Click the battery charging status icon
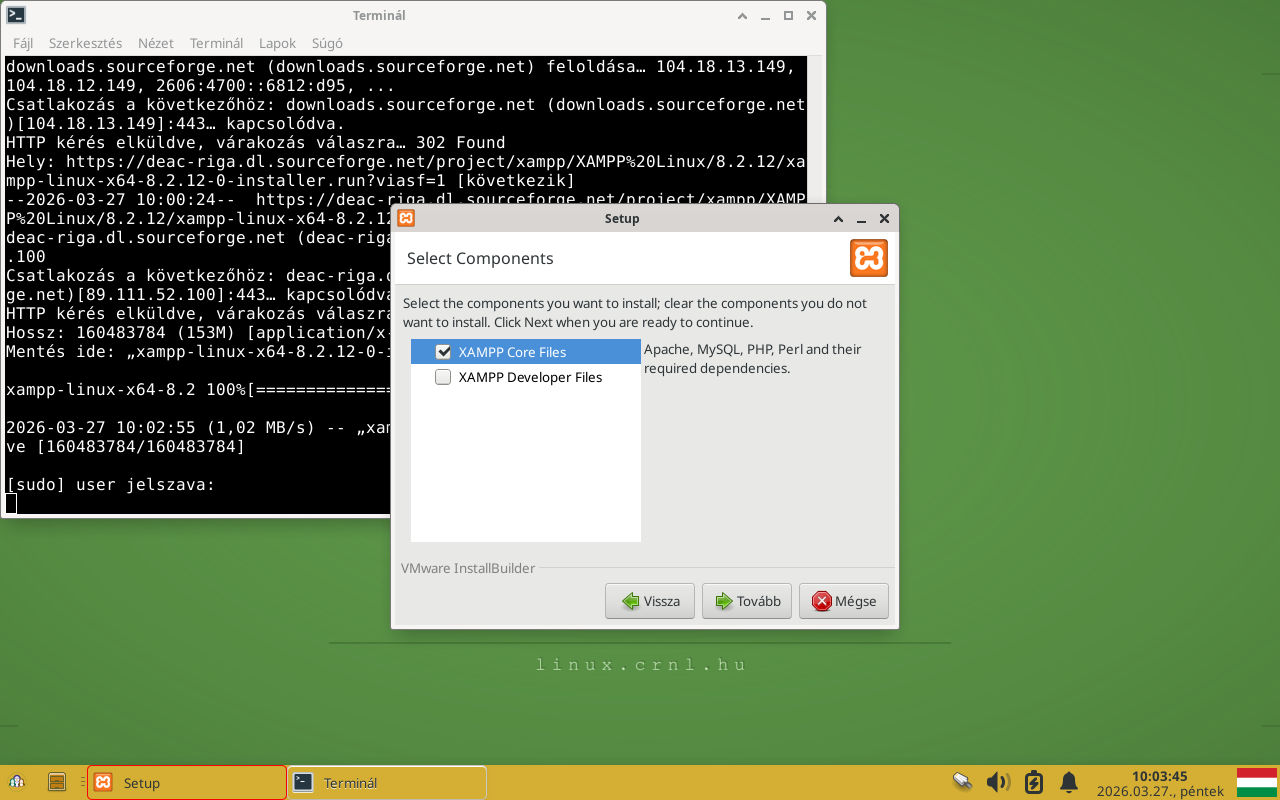Viewport: 1280px width, 800px height. 1033,781
